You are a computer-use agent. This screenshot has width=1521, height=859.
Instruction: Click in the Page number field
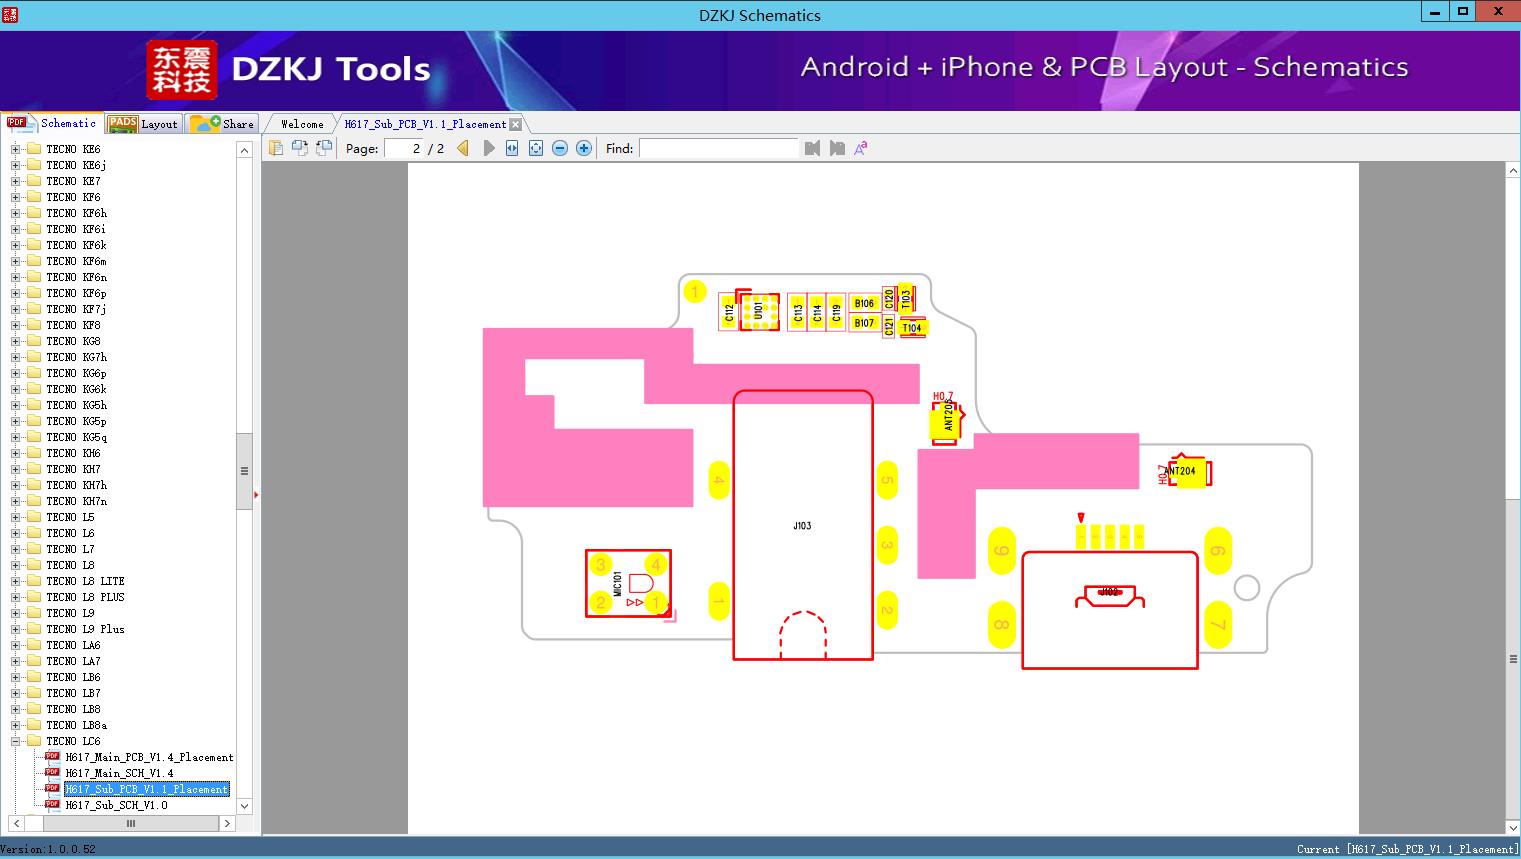(404, 148)
